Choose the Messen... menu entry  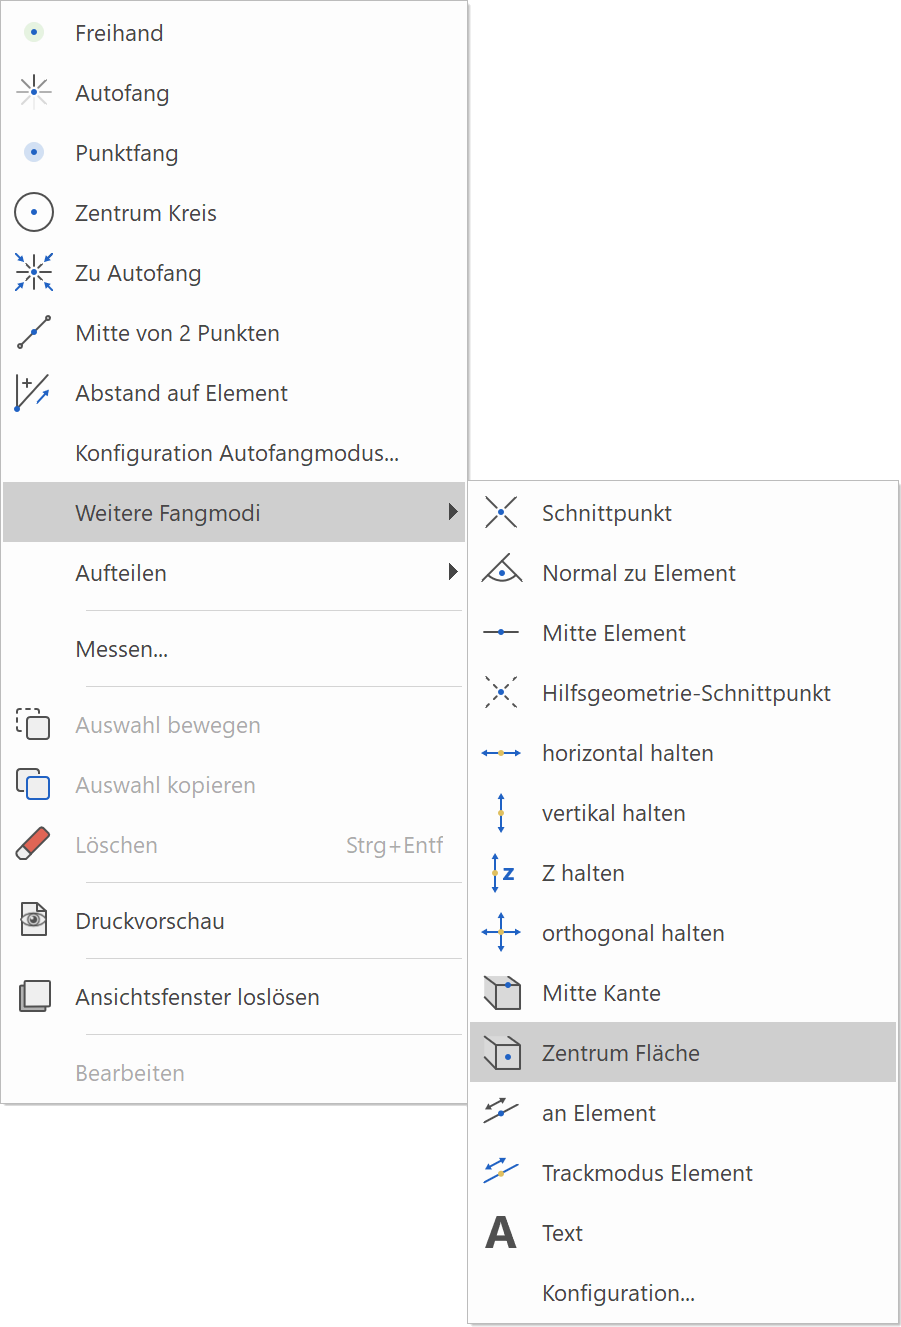[x=122, y=649]
